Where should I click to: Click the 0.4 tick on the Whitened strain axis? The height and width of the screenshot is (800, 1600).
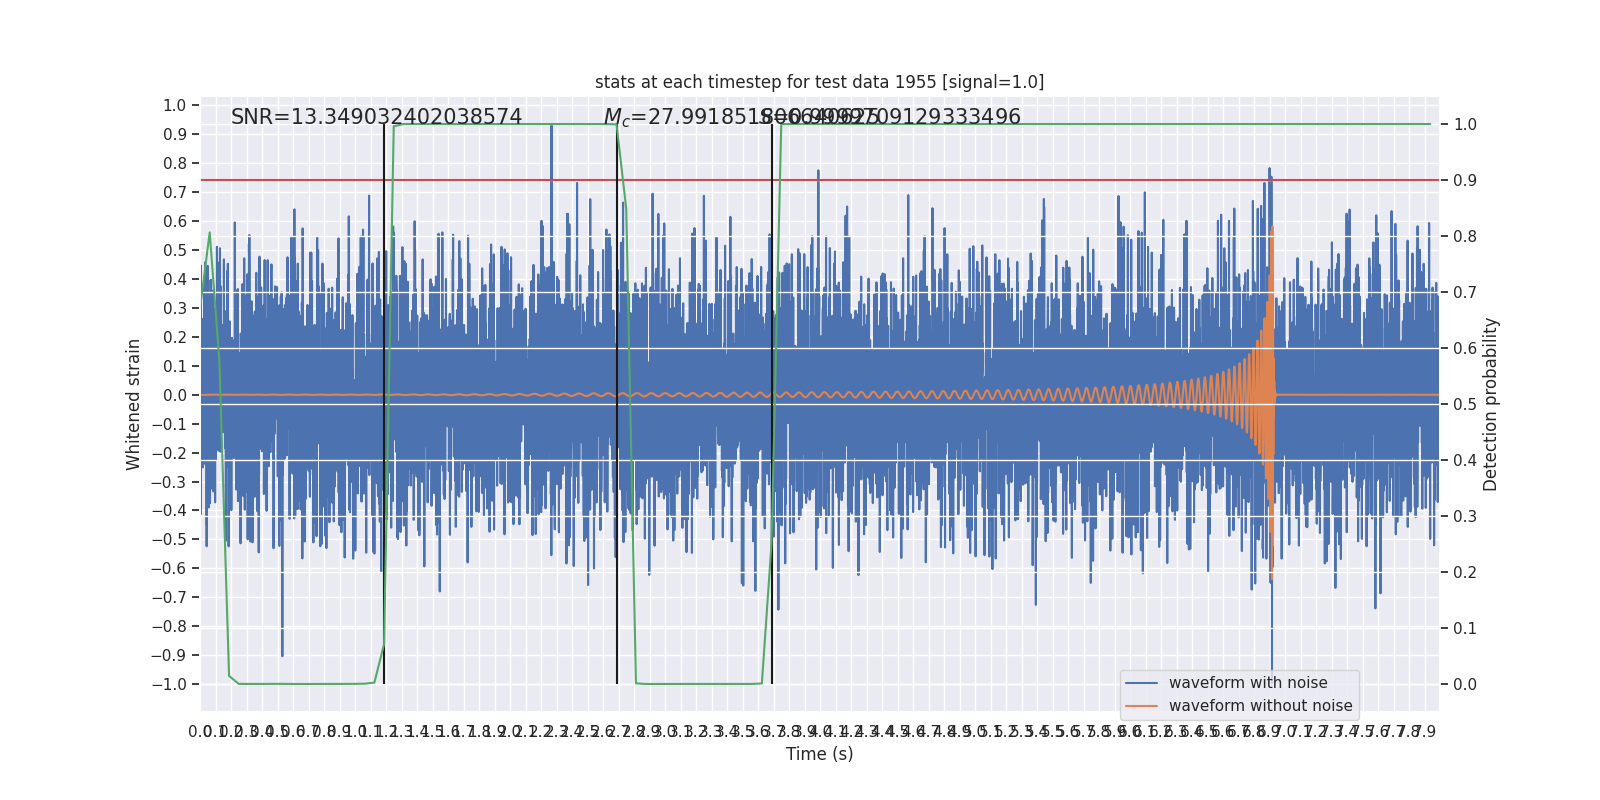coord(174,279)
